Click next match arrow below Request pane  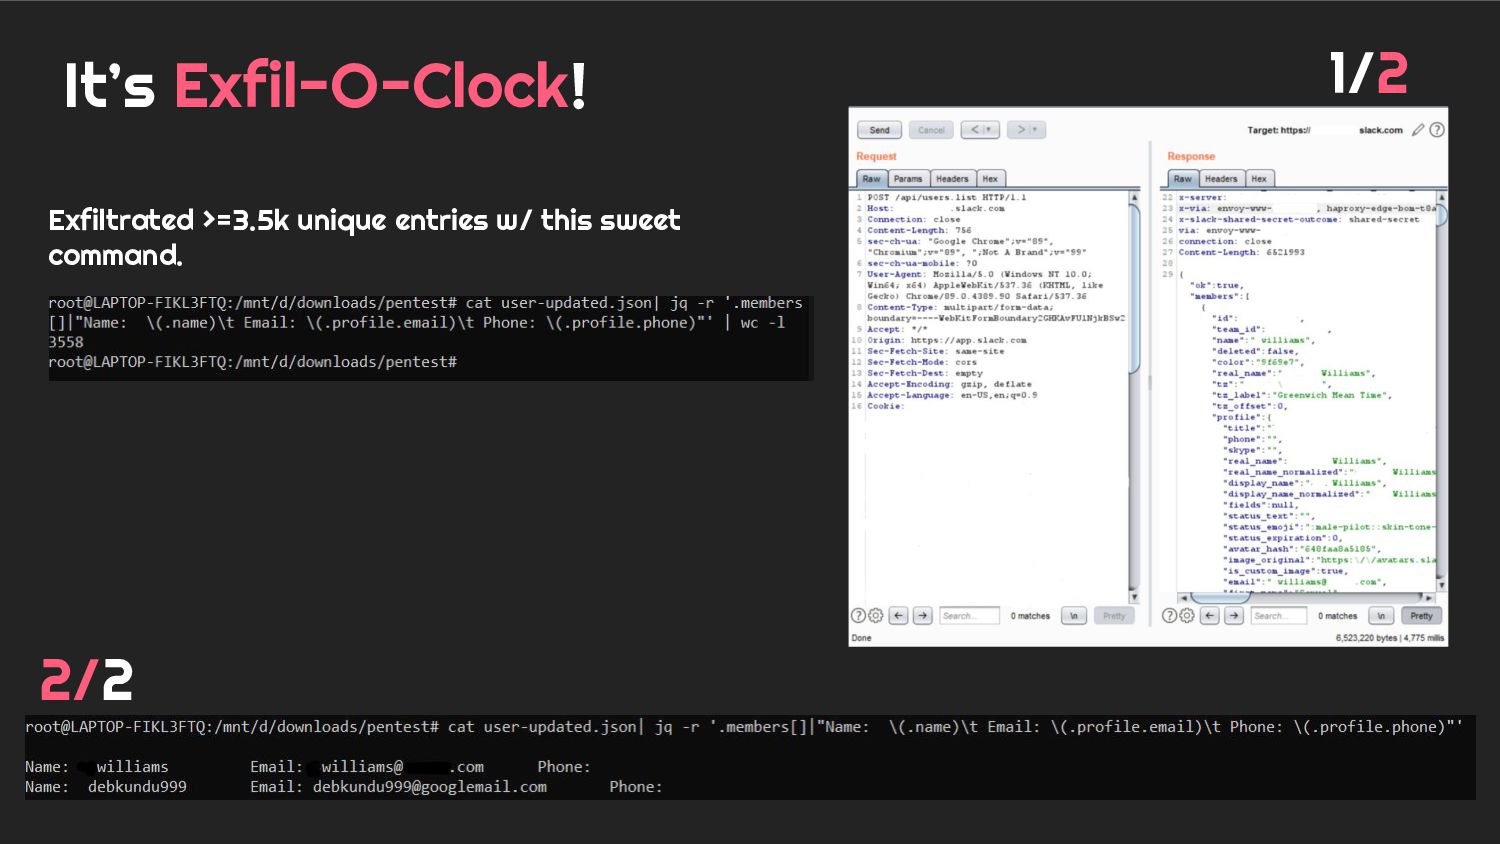coord(922,616)
